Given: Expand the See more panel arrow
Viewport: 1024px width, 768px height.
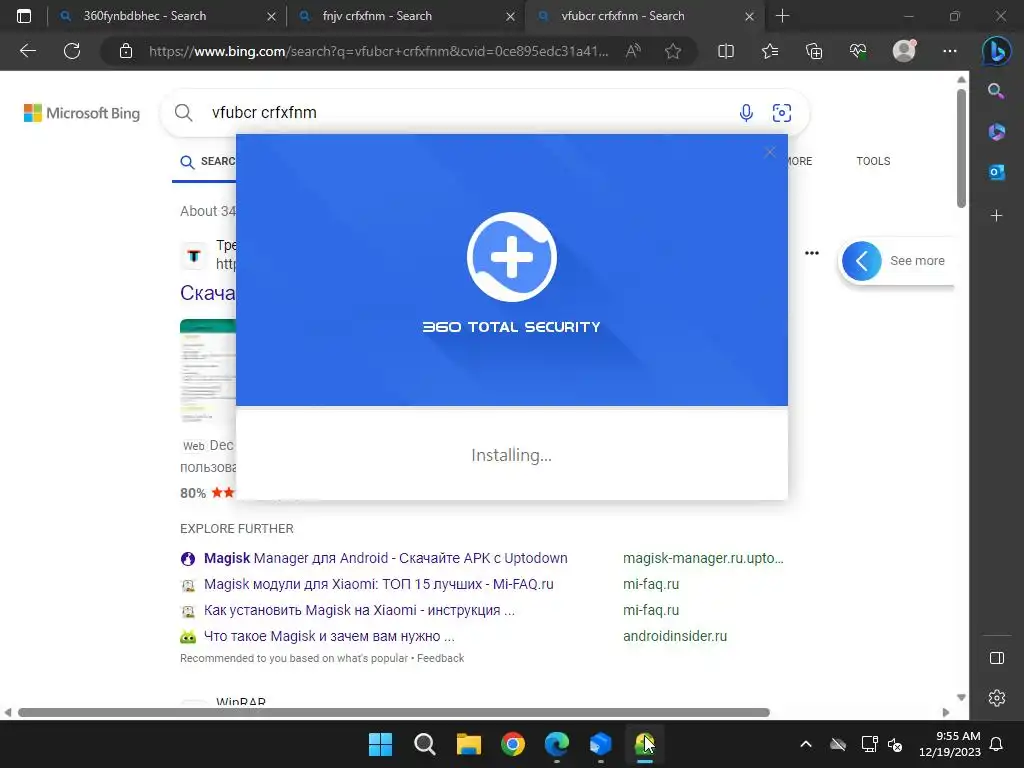Looking at the screenshot, I should (861, 261).
